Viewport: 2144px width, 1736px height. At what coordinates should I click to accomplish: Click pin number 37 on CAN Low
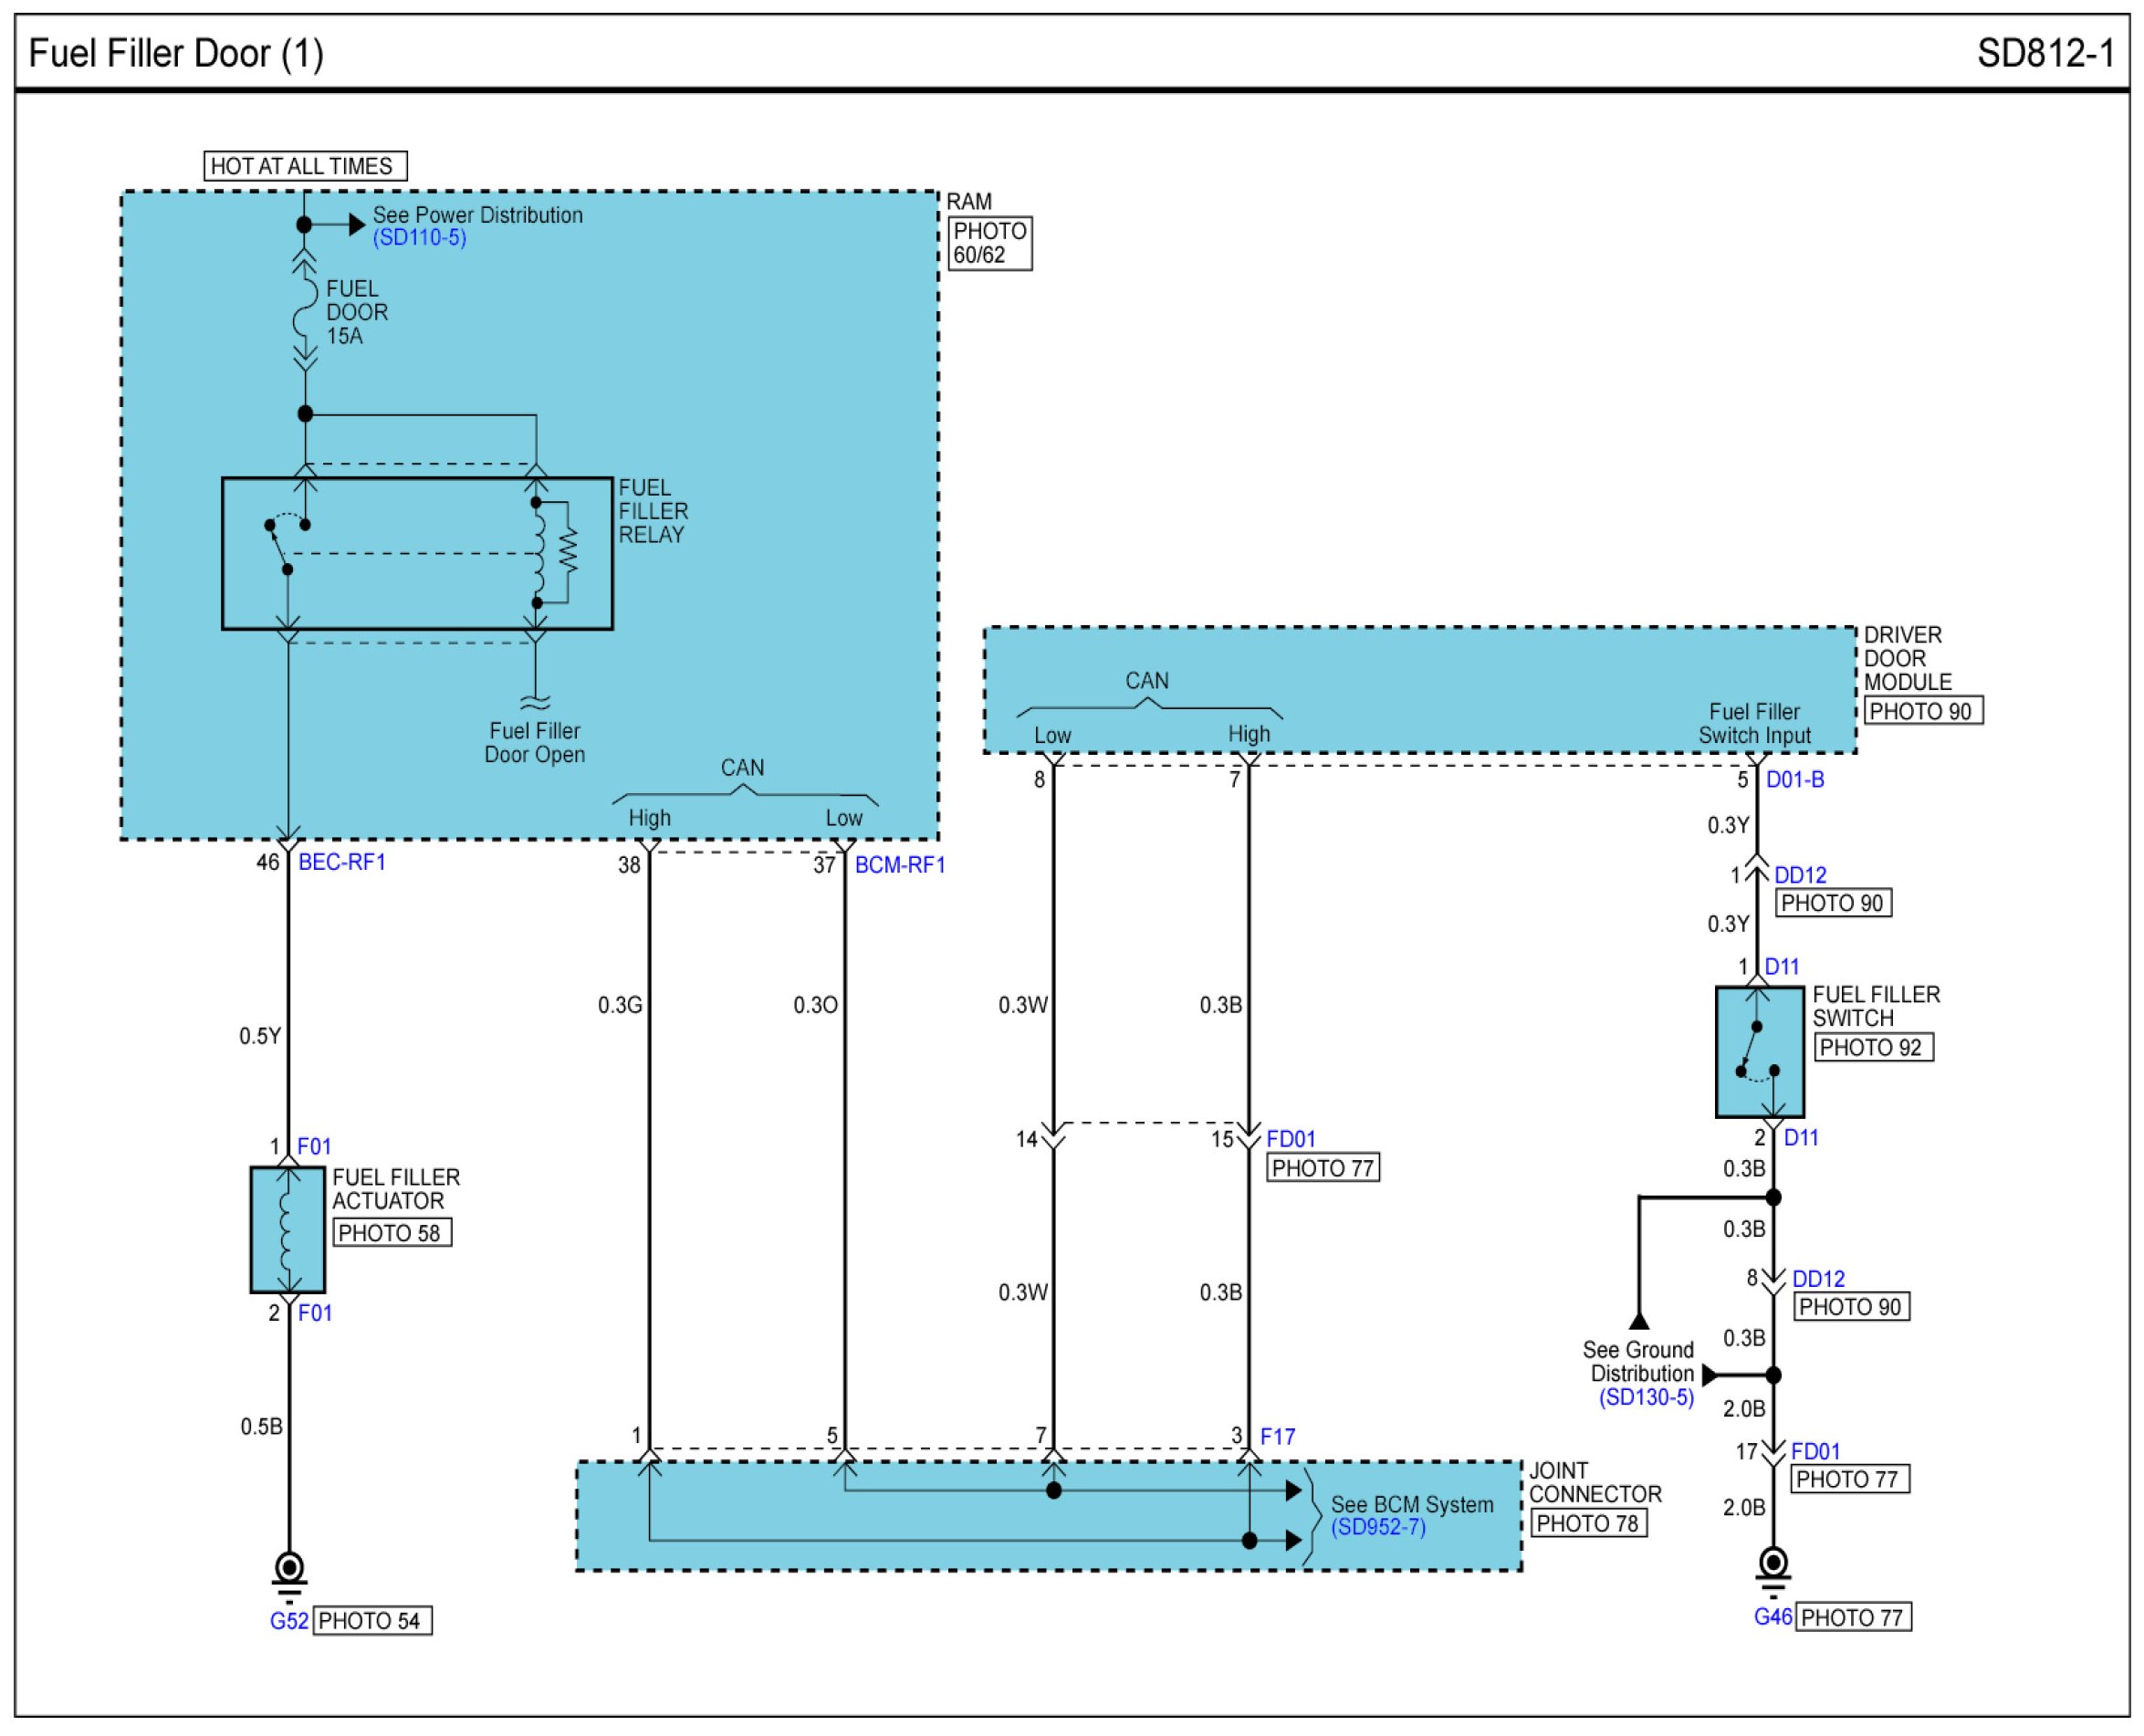pyautogui.click(x=824, y=865)
